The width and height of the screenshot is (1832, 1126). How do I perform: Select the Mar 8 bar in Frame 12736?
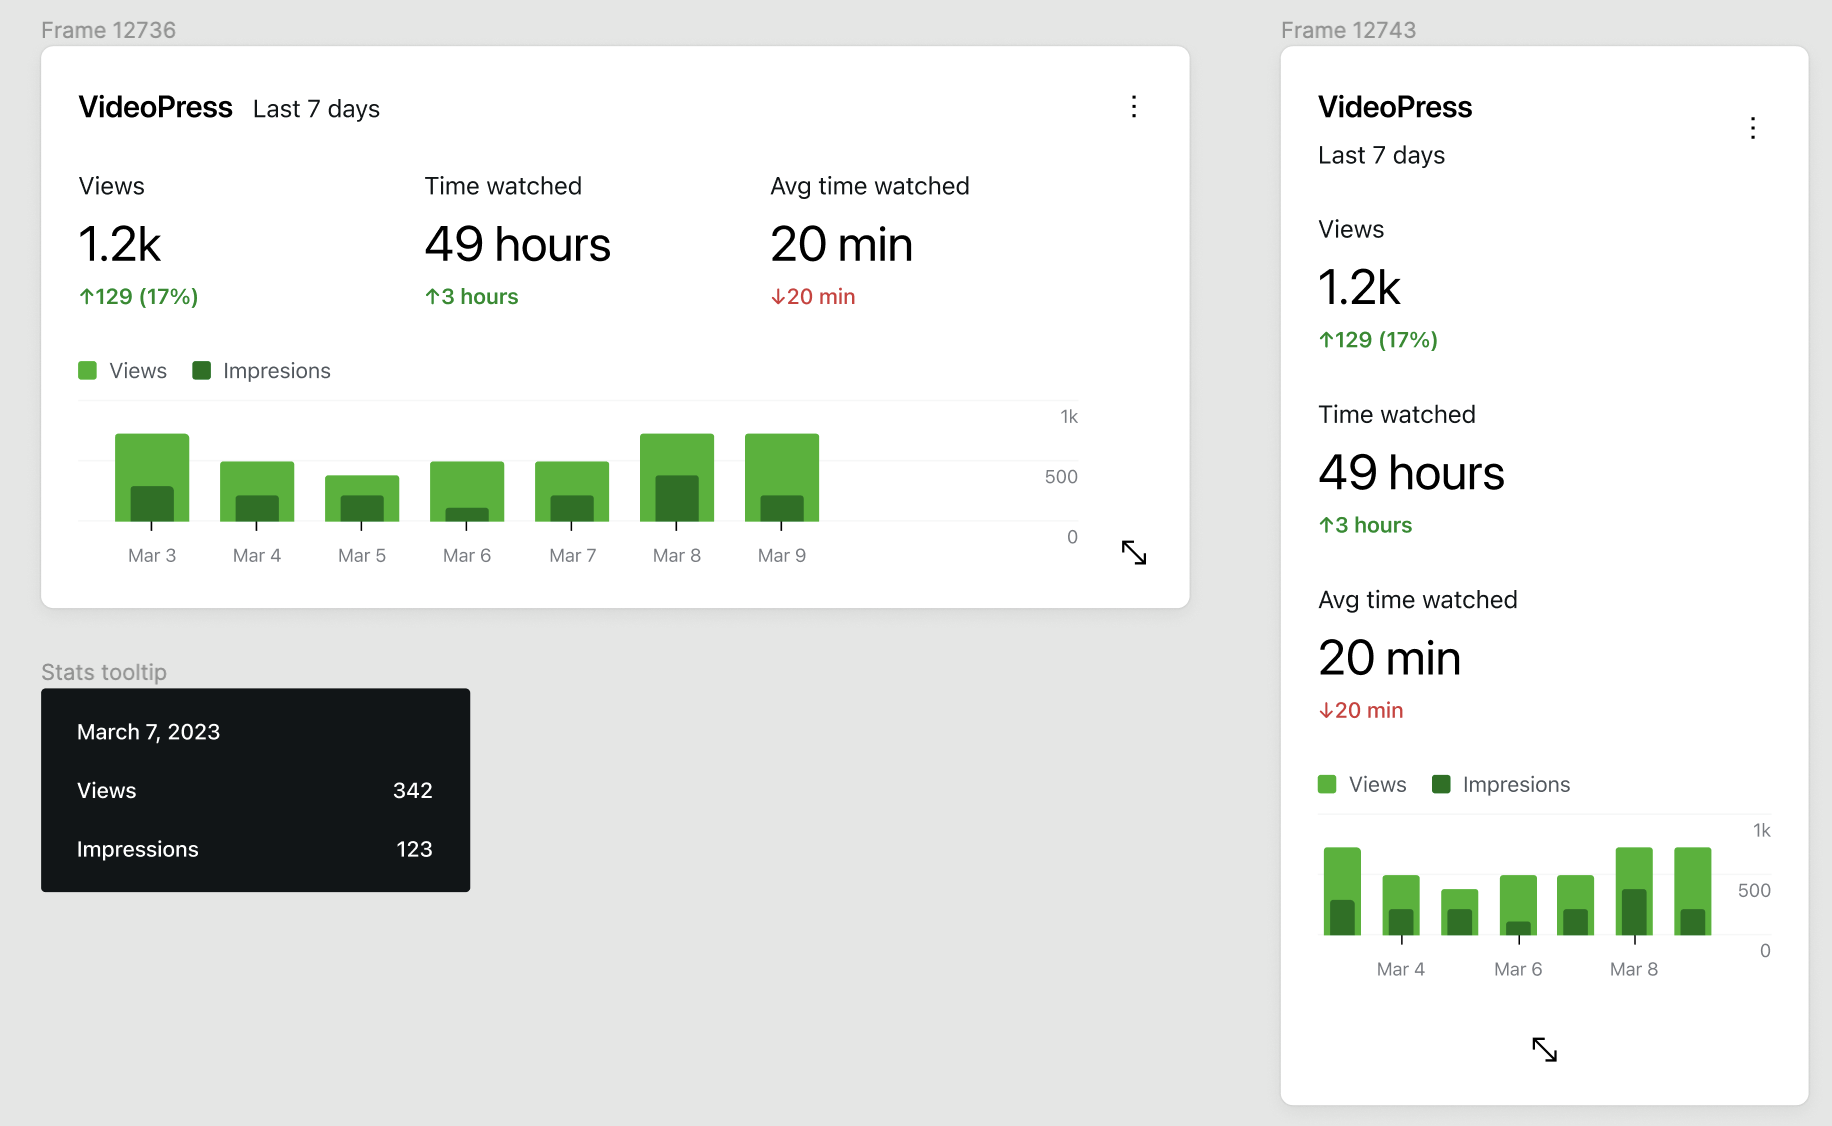[677, 477]
